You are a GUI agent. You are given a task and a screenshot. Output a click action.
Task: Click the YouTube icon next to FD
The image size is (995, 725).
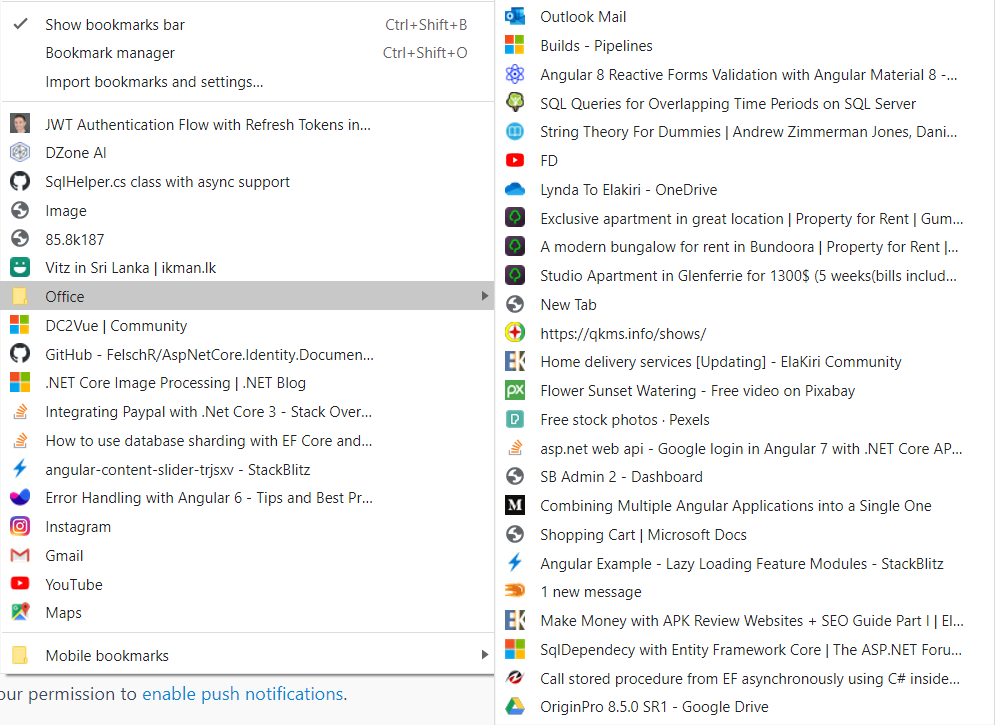(x=515, y=160)
